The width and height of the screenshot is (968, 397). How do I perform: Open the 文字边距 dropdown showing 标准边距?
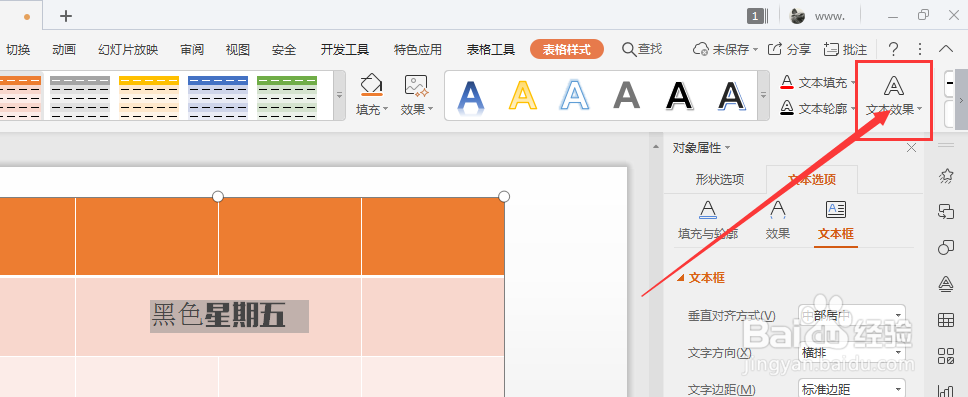click(851, 388)
